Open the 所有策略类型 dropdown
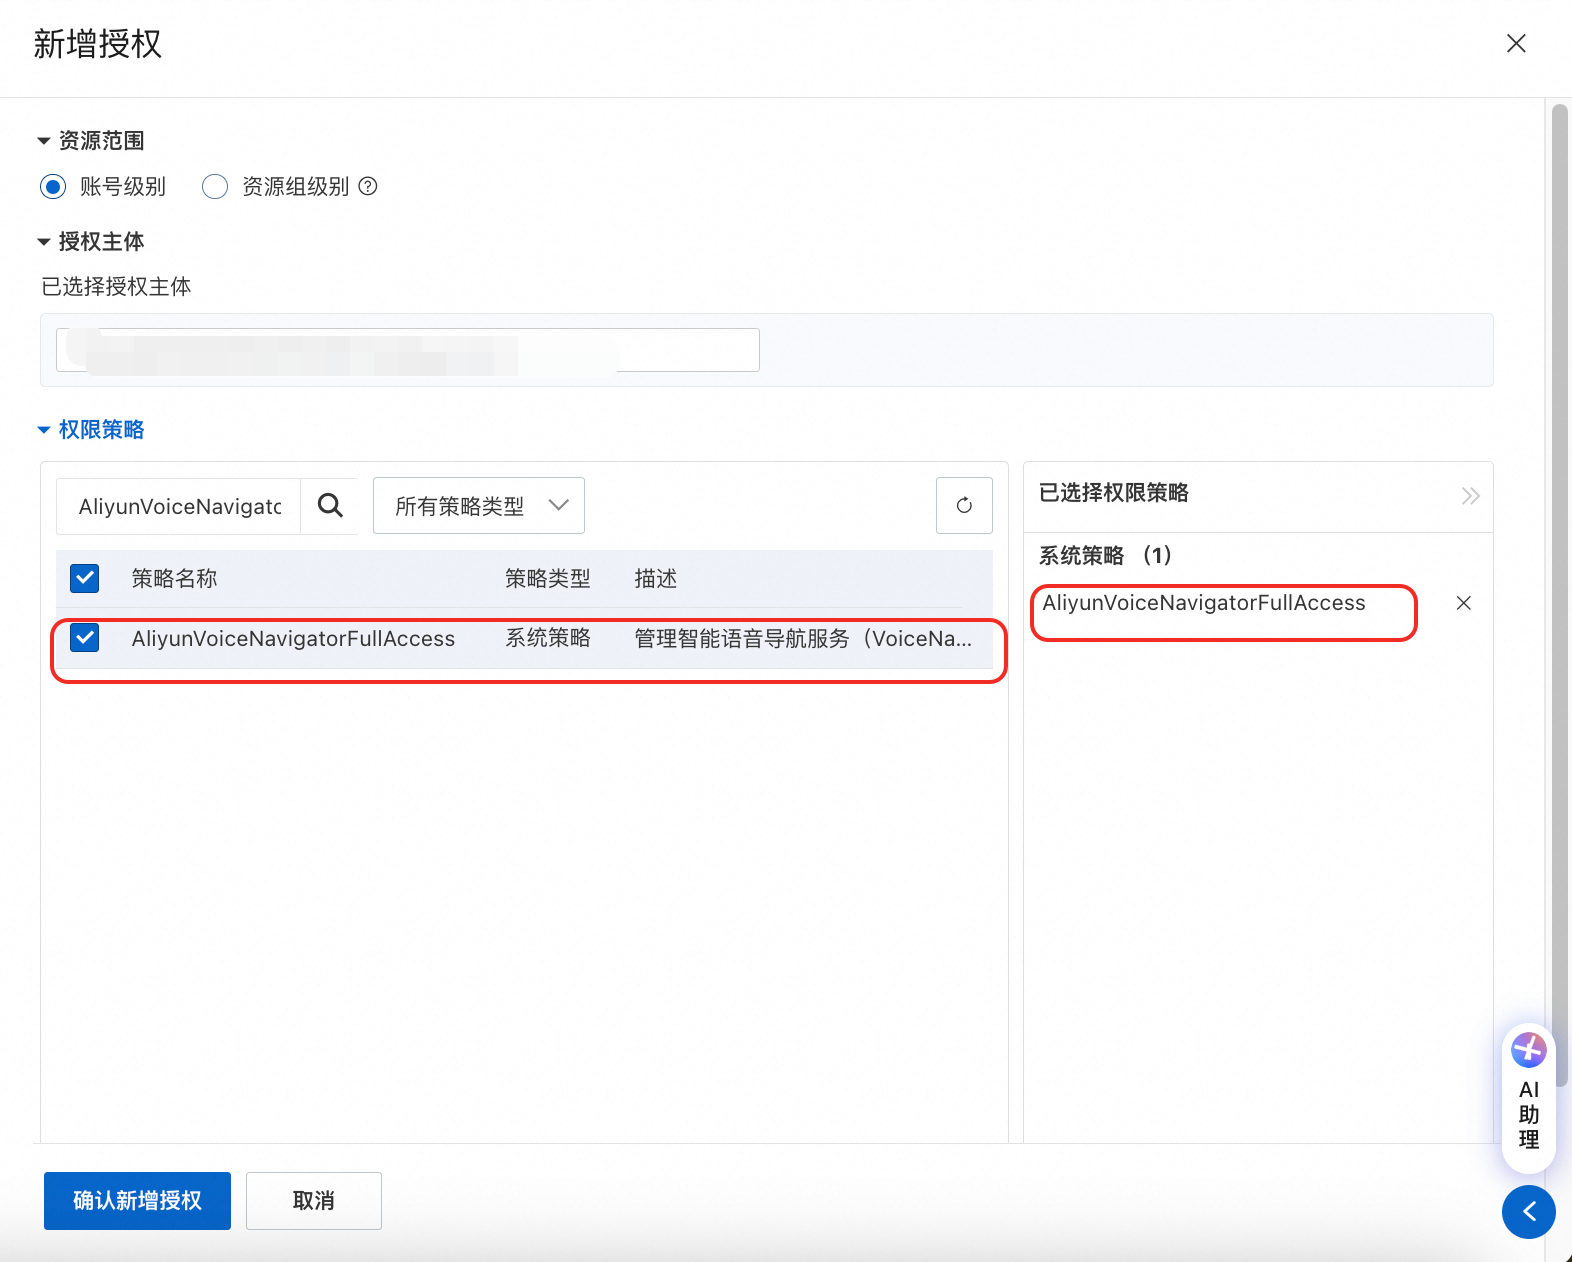Viewport: 1572px width, 1262px height. 479,506
